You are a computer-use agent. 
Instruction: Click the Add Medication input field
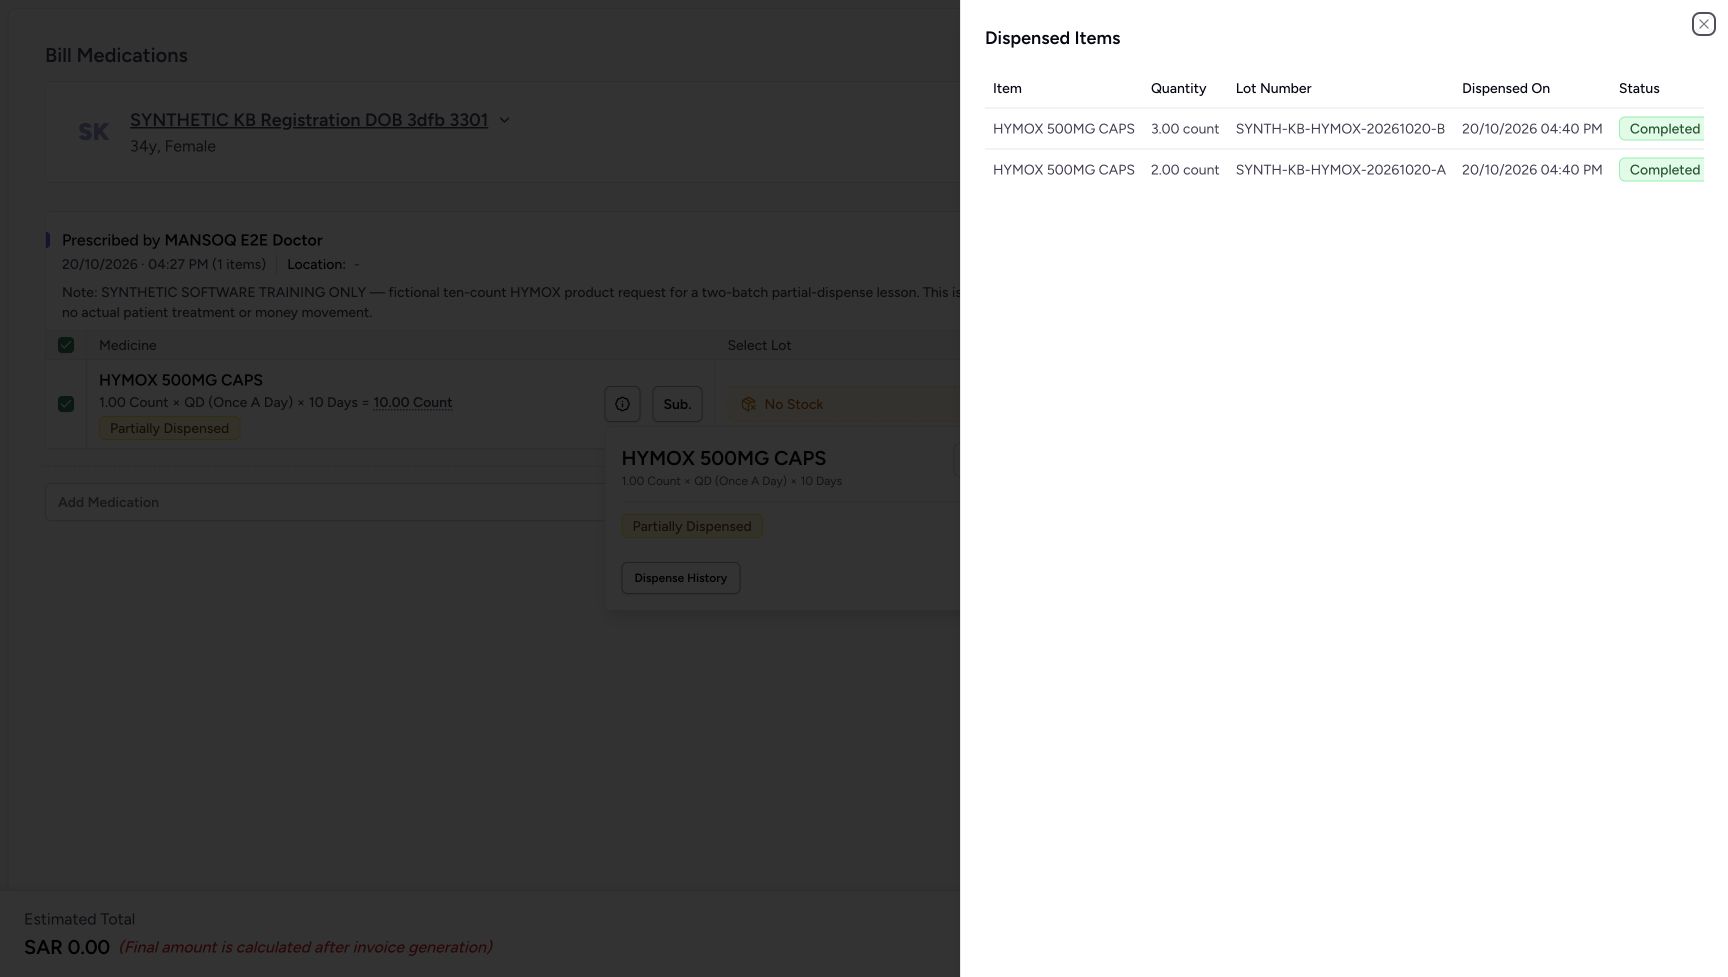[325, 502]
